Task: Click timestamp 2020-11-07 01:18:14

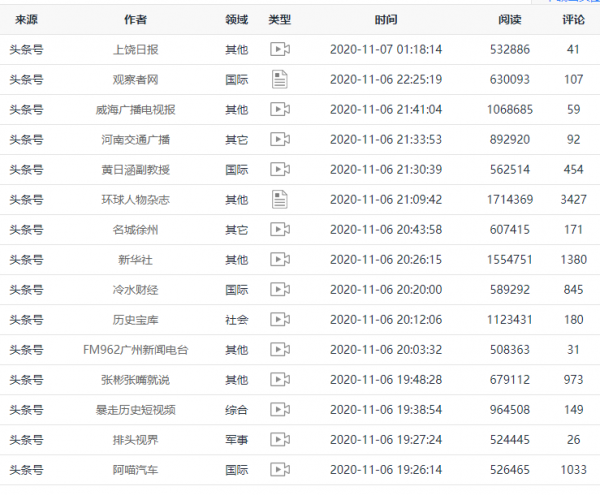Action: click(x=386, y=49)
